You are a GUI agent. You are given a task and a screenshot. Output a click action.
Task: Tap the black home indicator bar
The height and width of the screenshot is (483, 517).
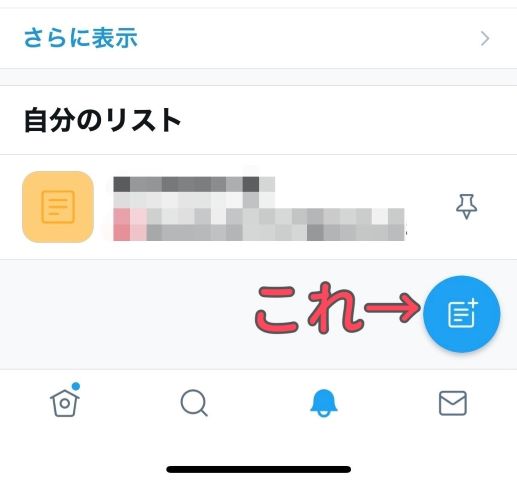point(259,469)
